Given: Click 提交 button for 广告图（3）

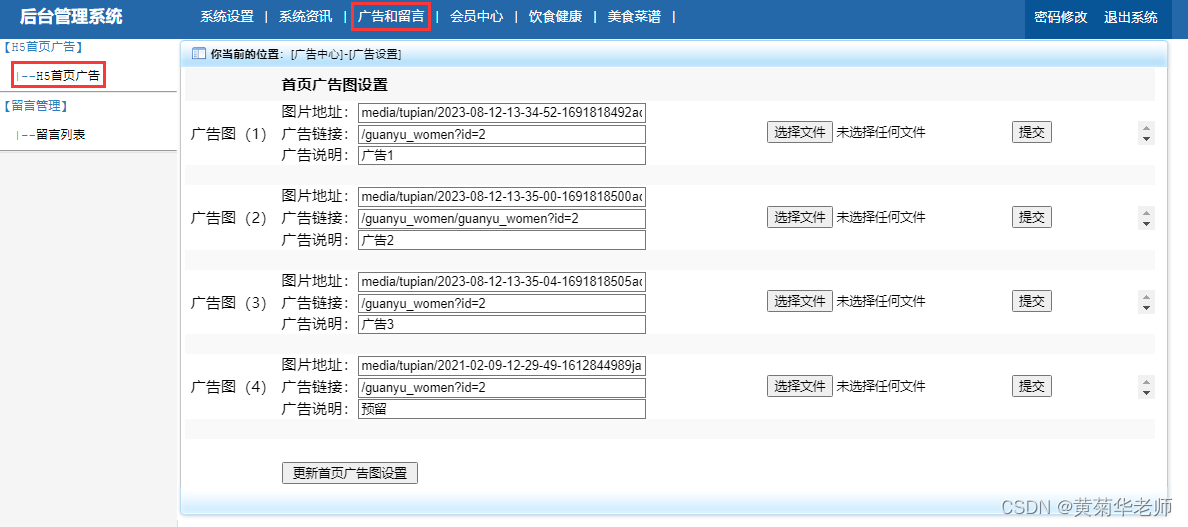Looking at the screenshot, I should tap(1032, 301).
